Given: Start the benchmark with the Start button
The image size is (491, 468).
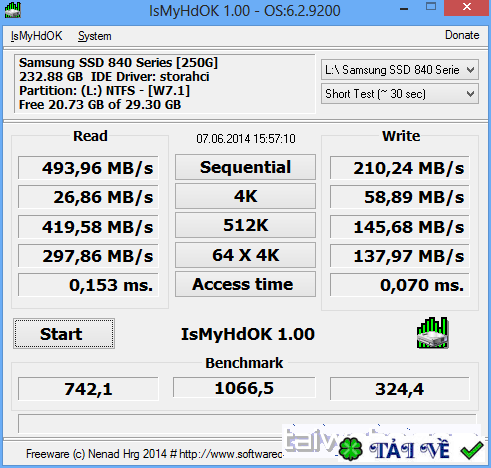Looking at the screenshot, I should (64, 334).
